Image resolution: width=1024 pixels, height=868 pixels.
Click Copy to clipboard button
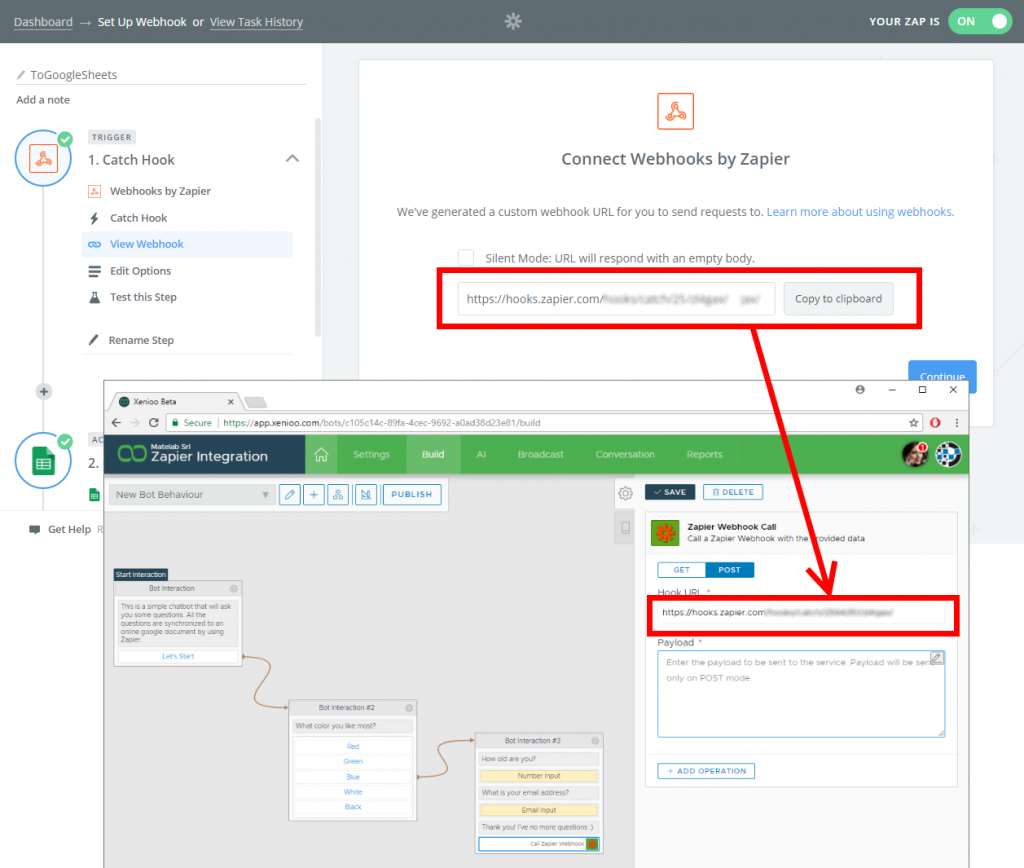click(x=838, y=299)
